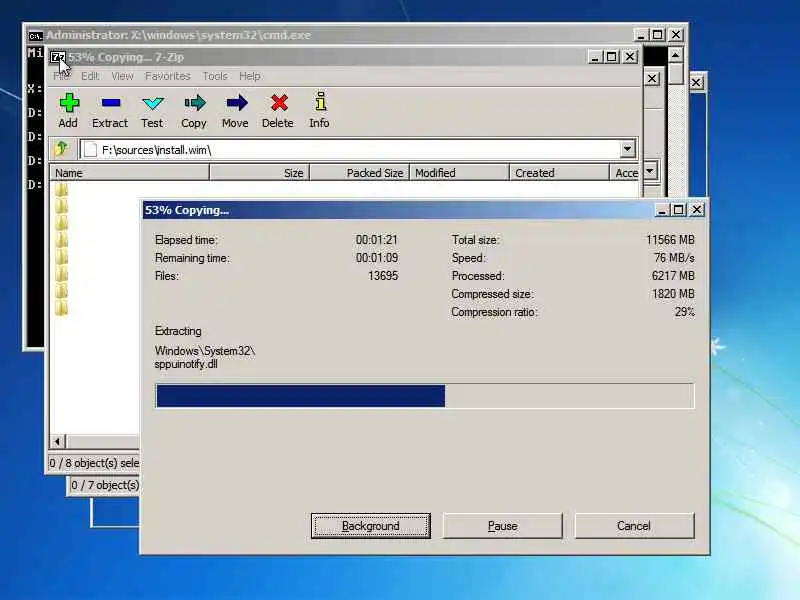Viewport: 800px width, 600px height.
Task: Open the Edit menu in 7-Zip
Action: (x=90, y=76)
